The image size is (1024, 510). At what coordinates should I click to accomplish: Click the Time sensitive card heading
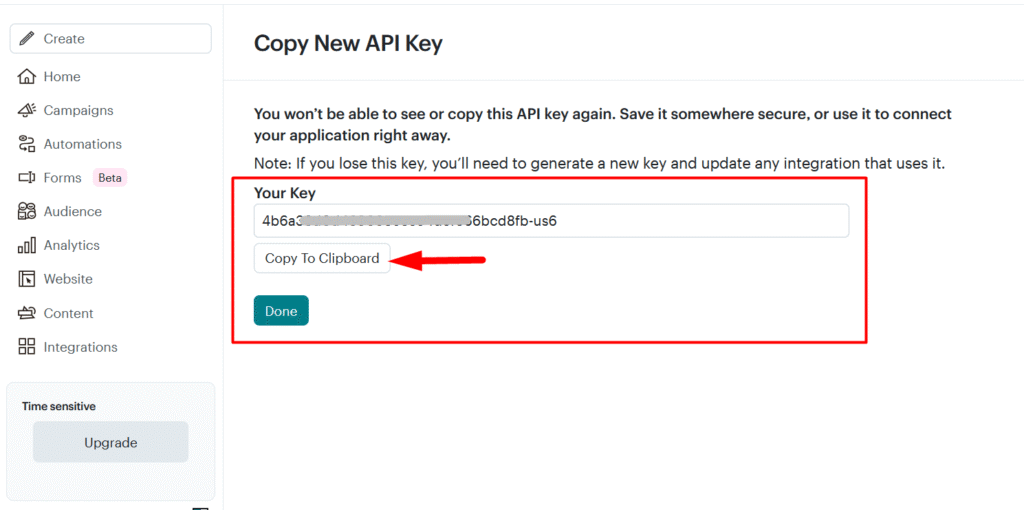(59, 406)
